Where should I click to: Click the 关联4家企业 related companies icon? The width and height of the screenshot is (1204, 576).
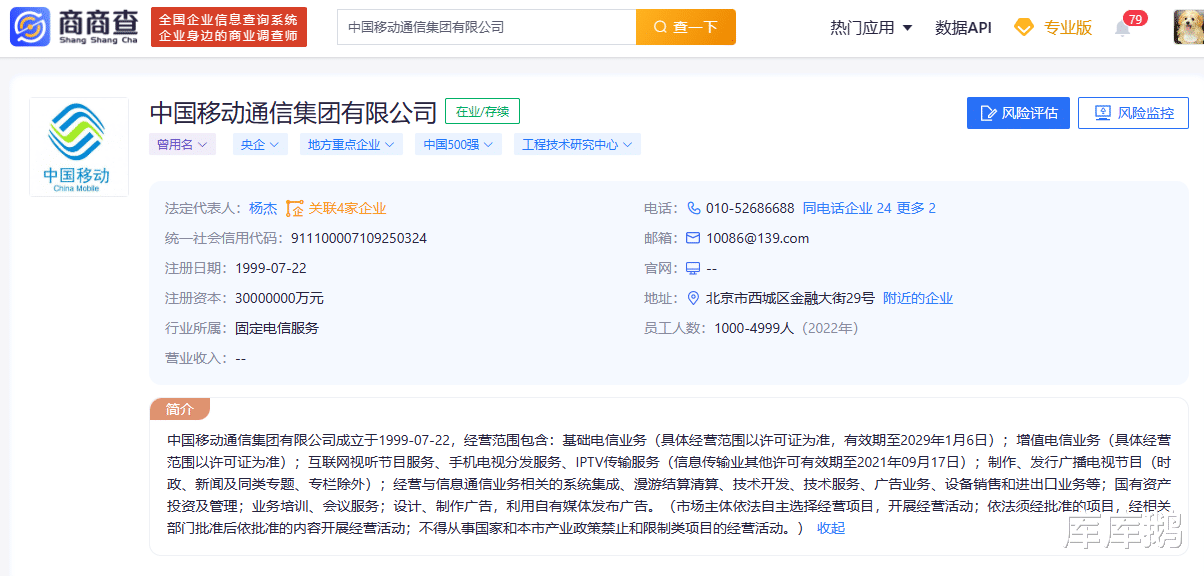294,209
